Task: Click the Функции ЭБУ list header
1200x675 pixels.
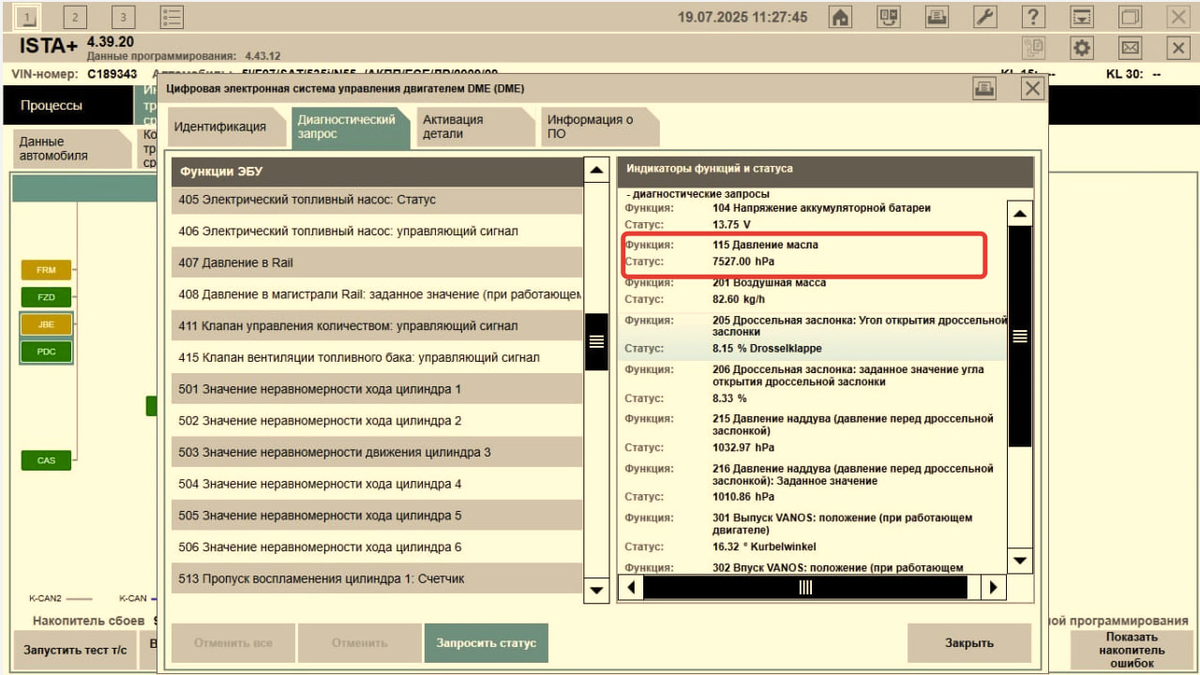Action: tap(376, 171)
